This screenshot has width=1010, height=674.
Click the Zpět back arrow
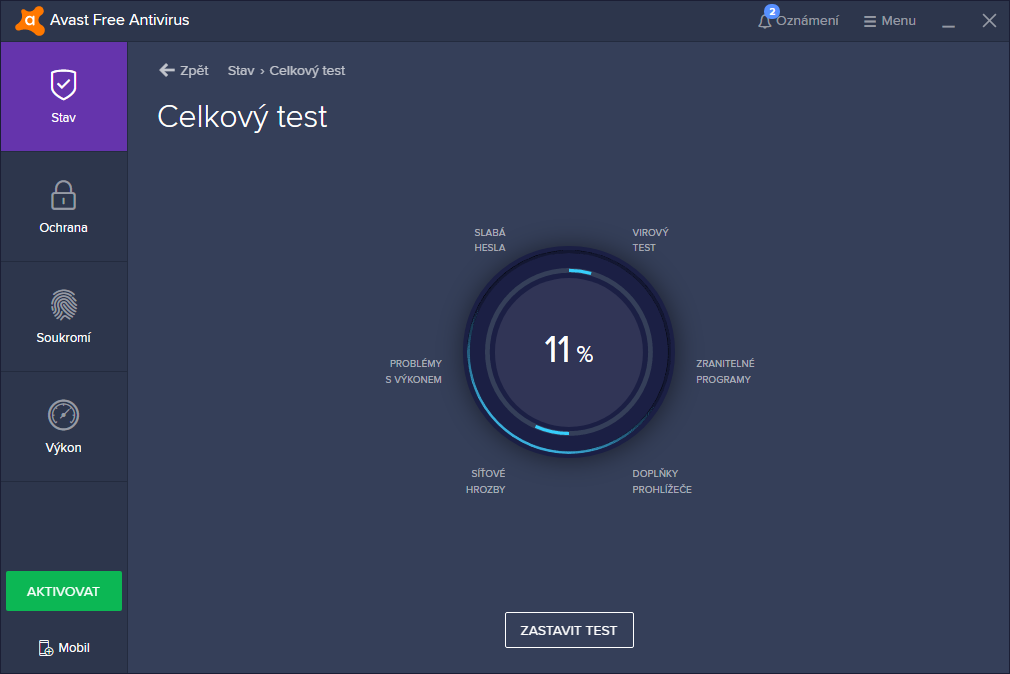coord(167,70)
